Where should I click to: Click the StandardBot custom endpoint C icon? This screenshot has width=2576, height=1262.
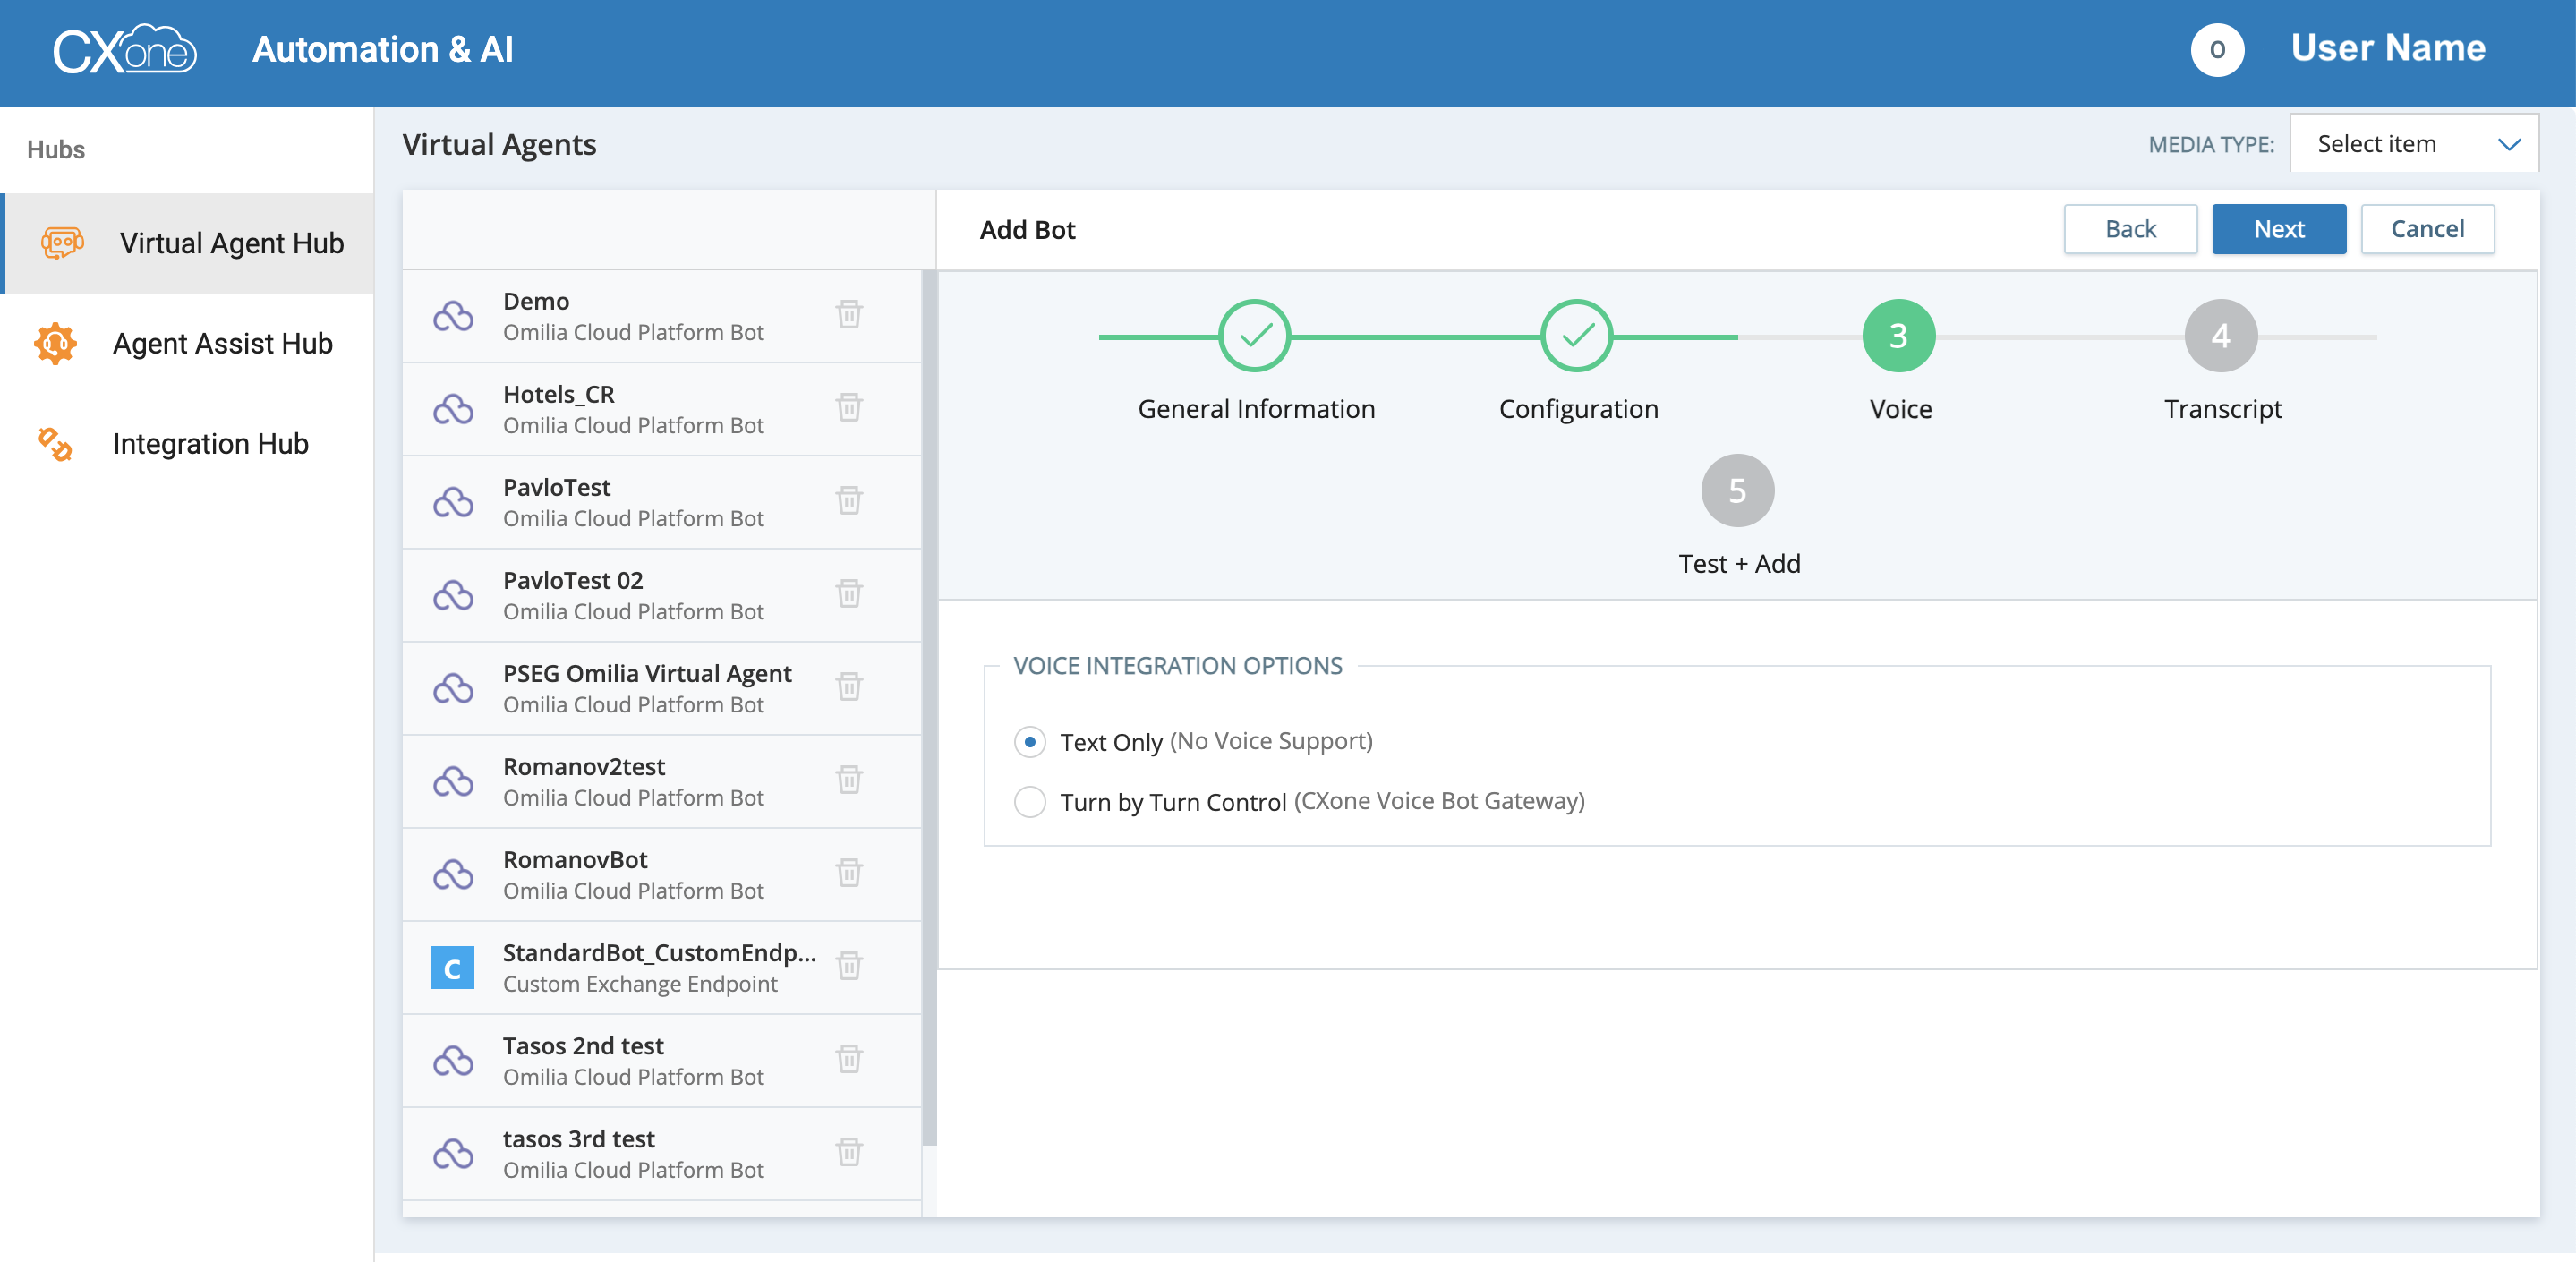click(x=452, y=967)
